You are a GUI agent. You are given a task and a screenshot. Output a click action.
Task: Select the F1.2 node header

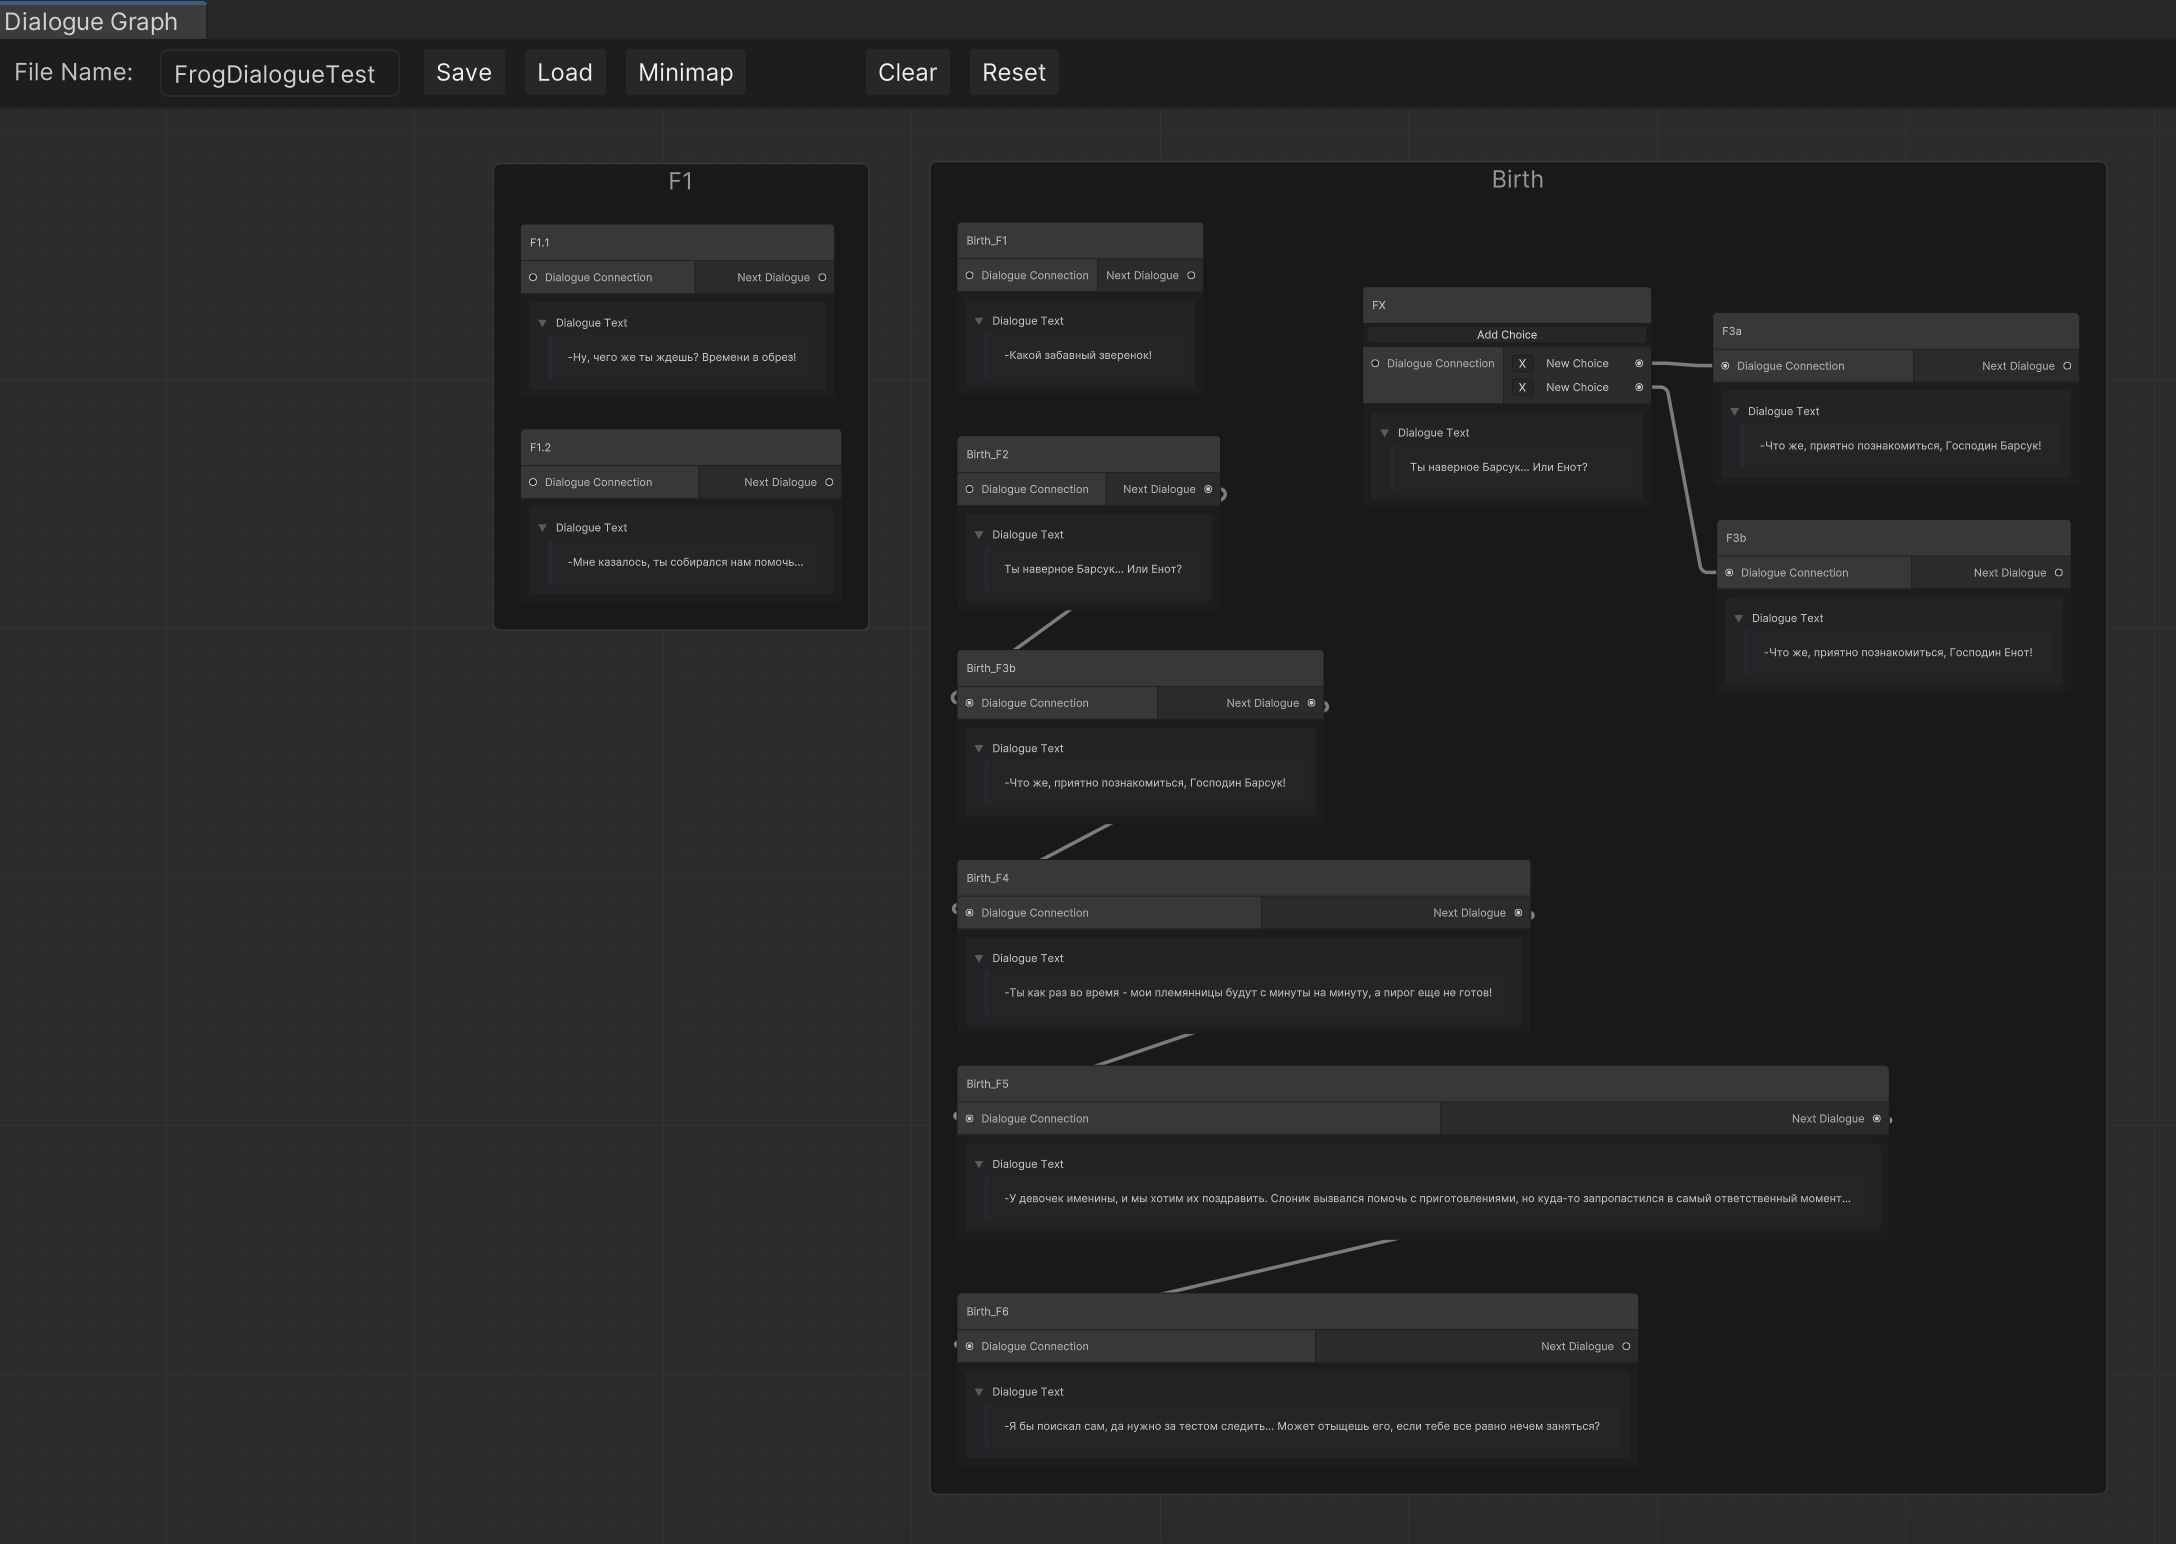[681, 448]
